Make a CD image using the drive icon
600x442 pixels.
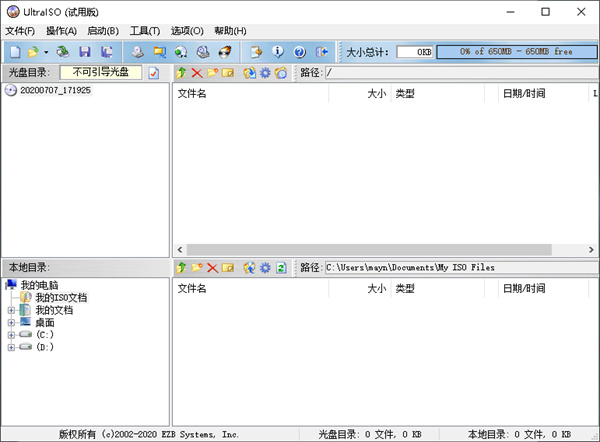(138, 52)
